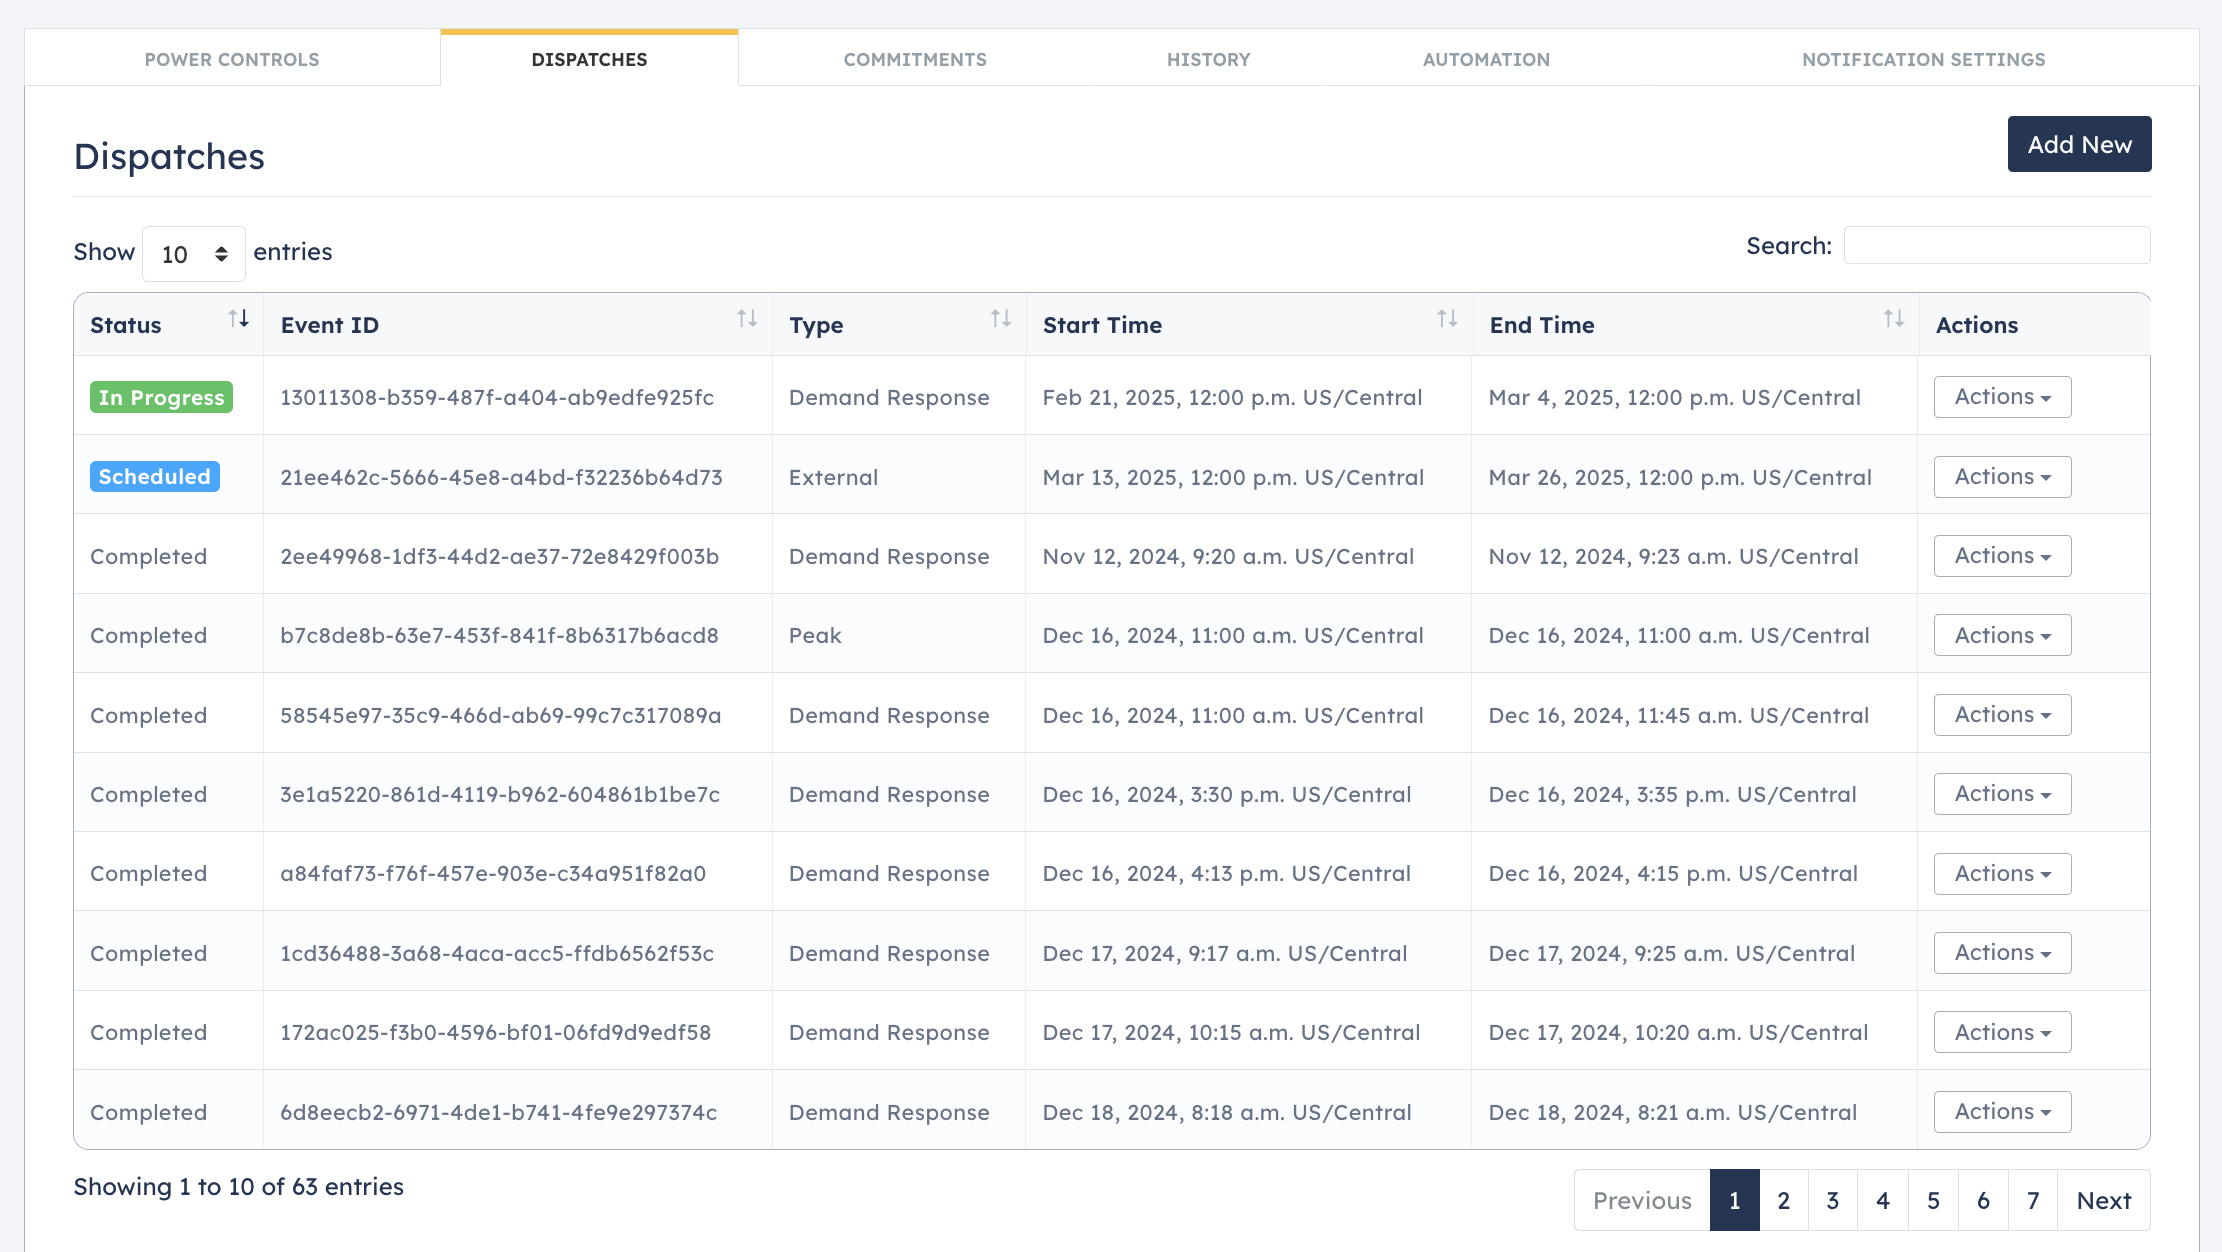Viewport: 2222px width, 1252px height.
Task: Click the Next pagination button
Action: 2104,1200
